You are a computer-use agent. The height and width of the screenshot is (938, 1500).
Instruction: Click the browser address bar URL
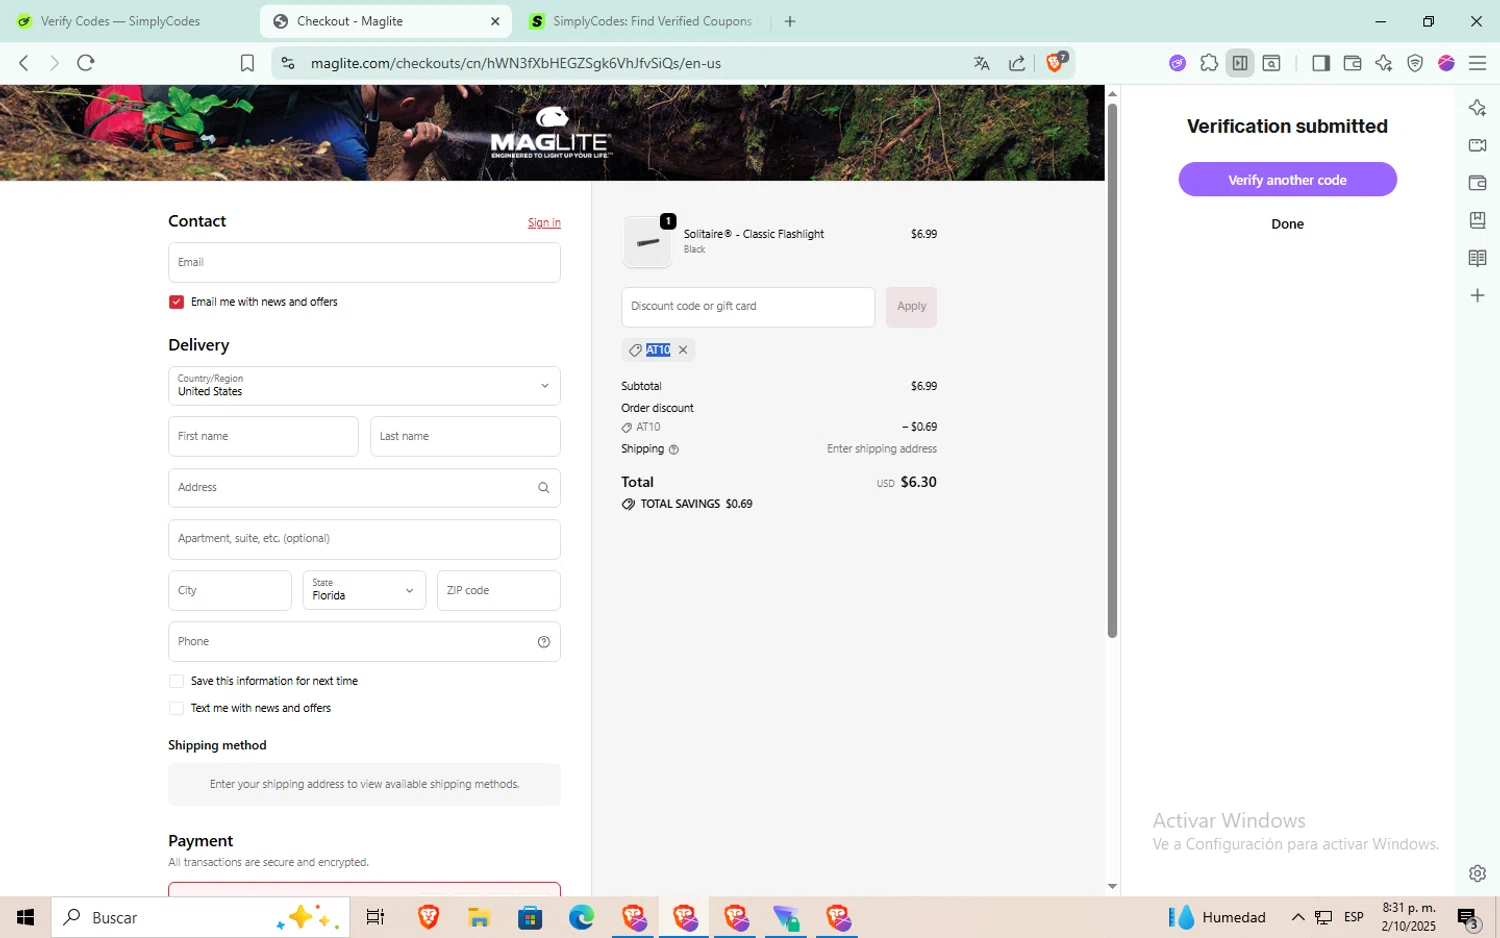point(515,63)
